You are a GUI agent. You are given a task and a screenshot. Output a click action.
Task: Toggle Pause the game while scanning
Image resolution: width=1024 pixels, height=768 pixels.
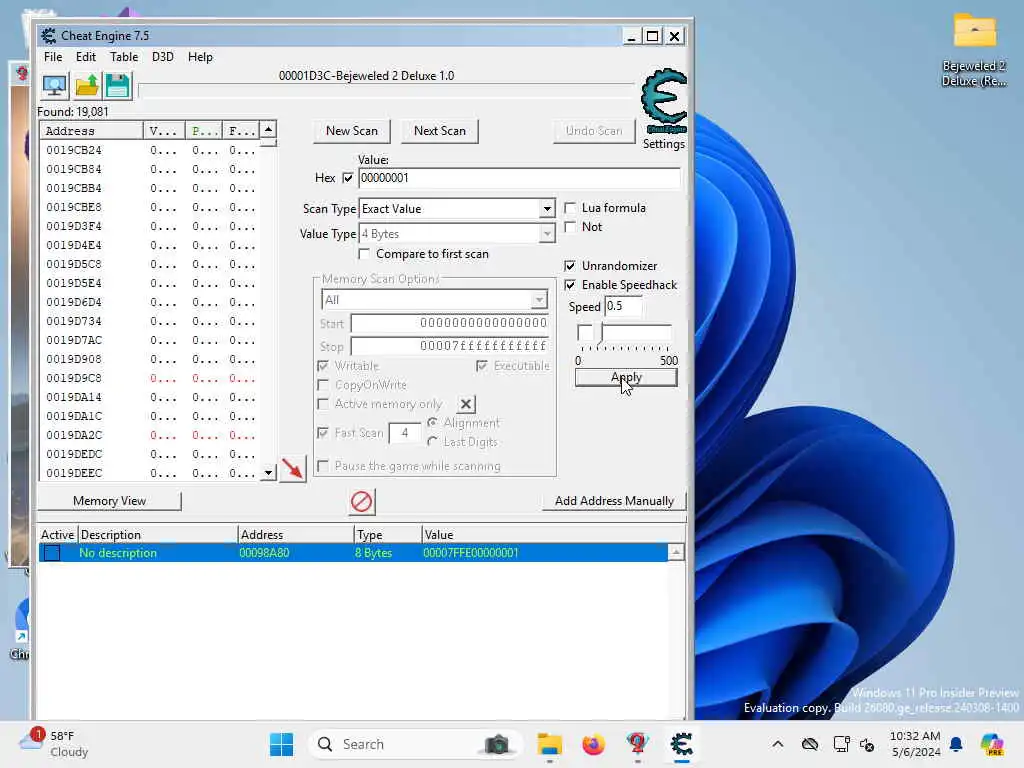click(323, 466)
